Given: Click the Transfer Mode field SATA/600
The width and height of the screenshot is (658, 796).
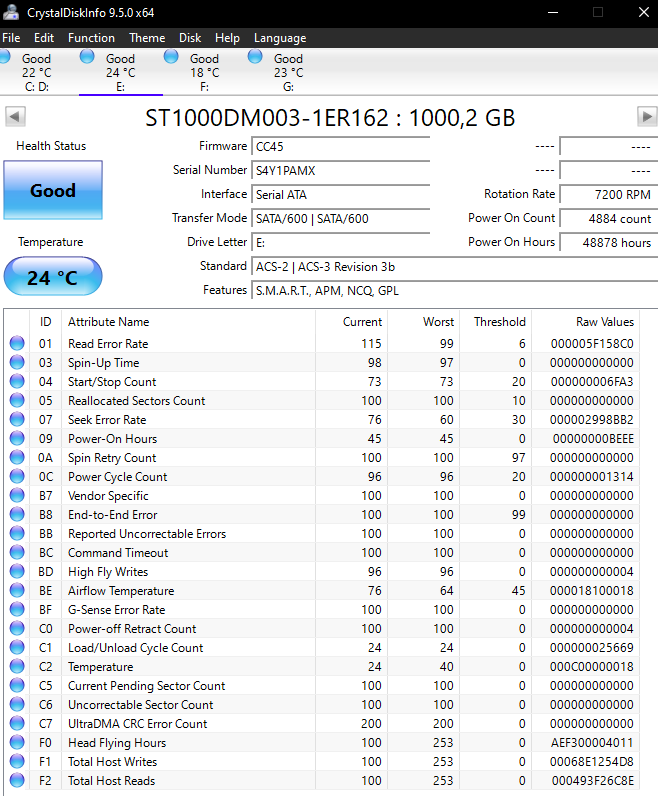Looking at the screenshot, I should click(x=341, y=219).
